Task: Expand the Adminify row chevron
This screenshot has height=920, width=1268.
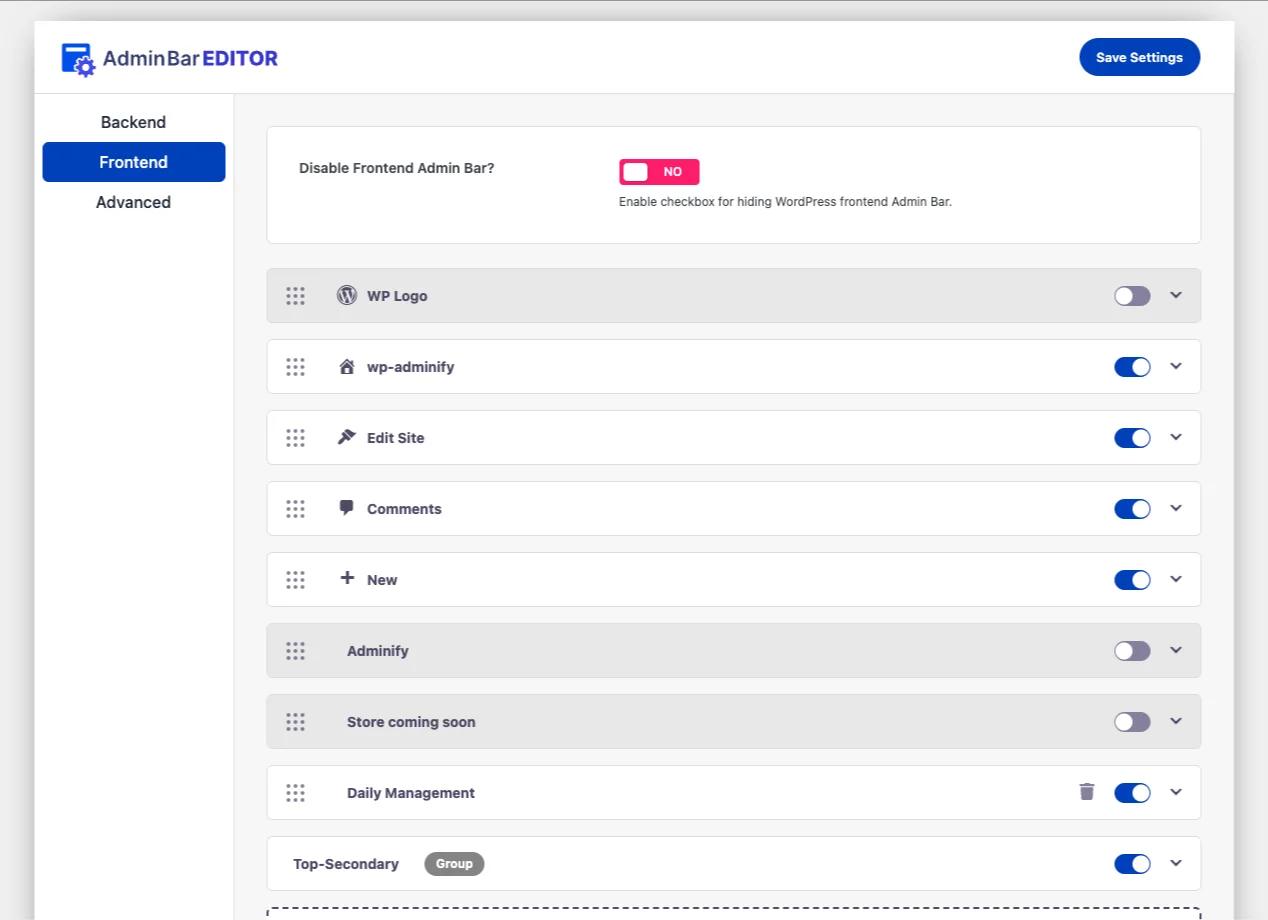Action: [1176, 650]
